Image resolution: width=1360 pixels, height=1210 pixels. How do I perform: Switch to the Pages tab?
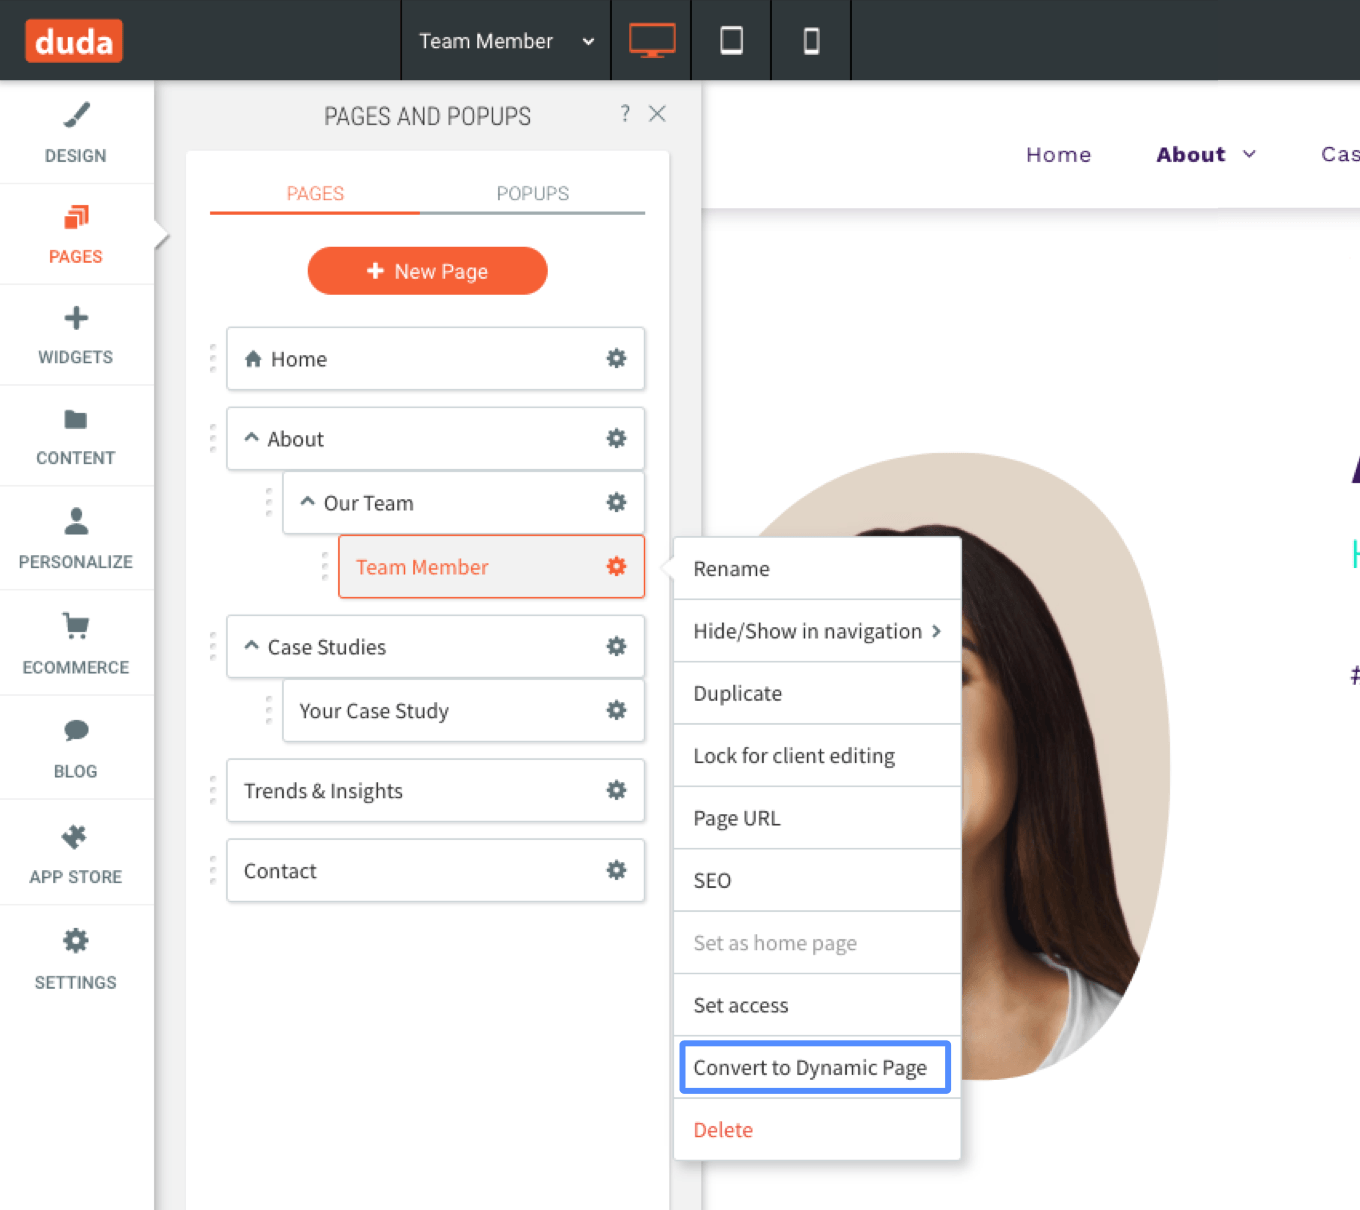[315, 193]
